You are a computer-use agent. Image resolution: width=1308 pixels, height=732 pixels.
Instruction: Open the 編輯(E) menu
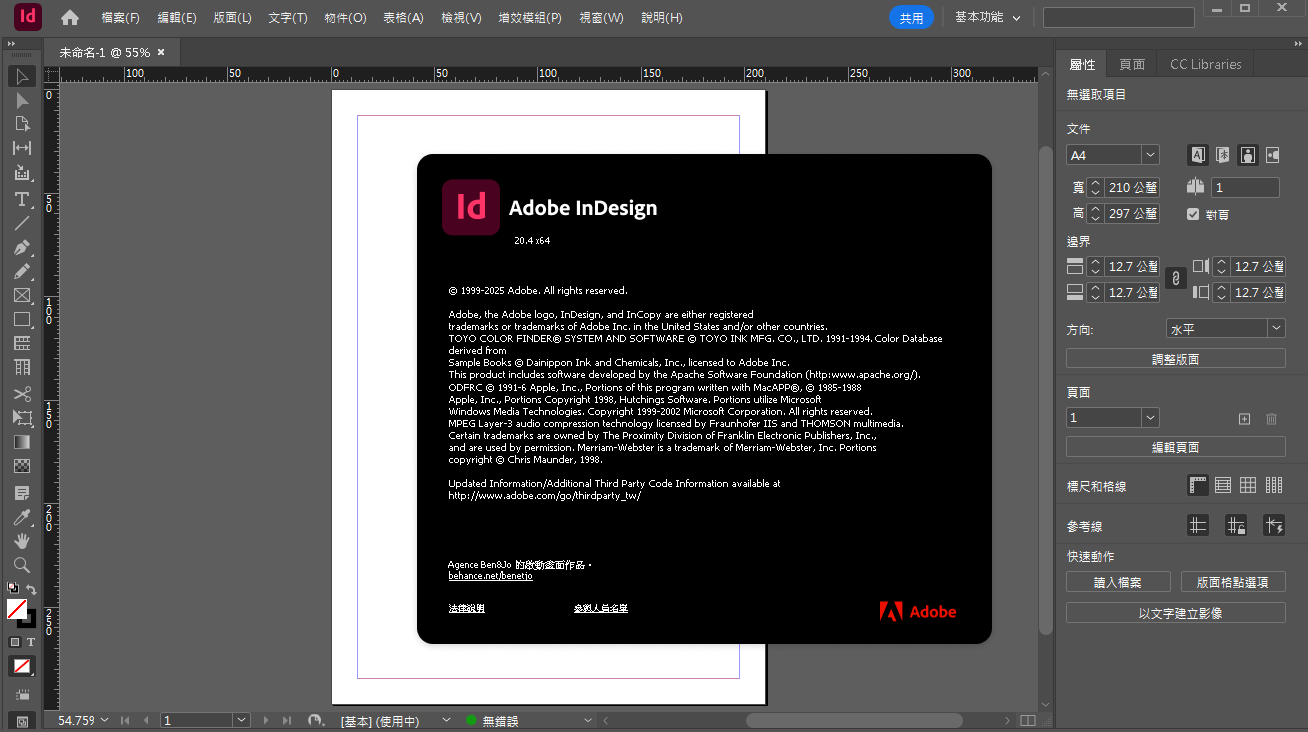coord(177,18)
